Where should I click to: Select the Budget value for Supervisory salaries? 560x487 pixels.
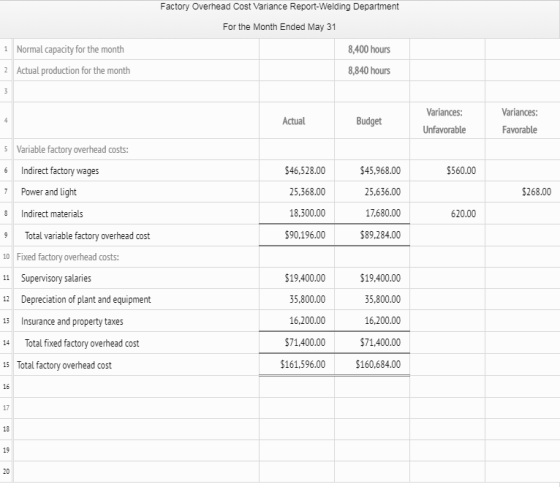380,278
